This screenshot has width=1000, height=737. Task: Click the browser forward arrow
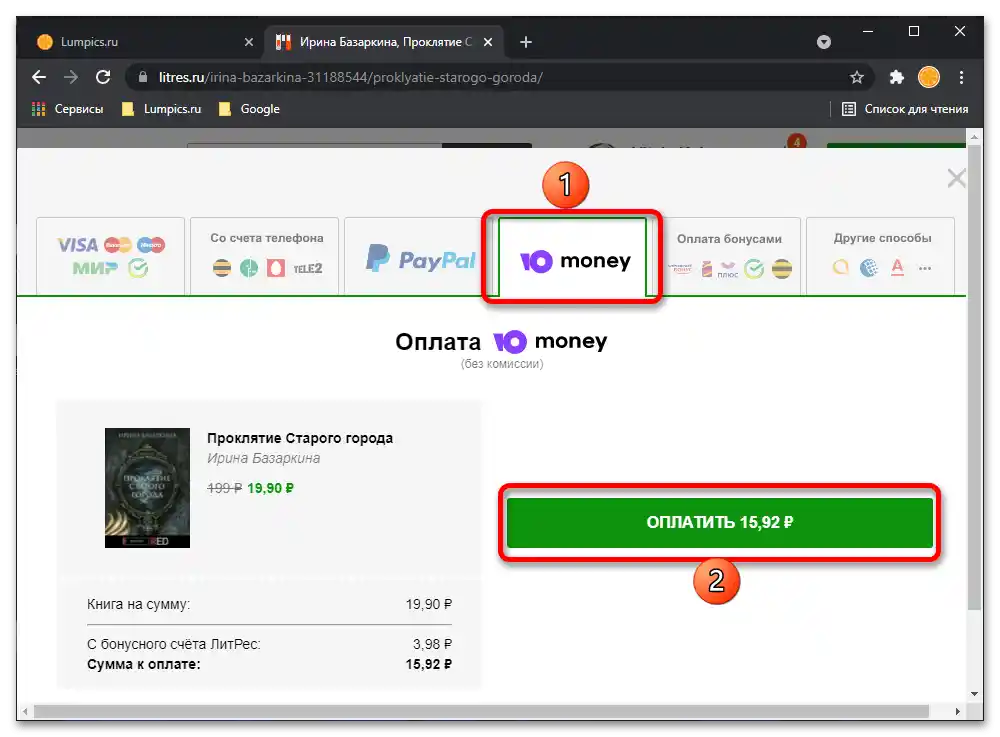(x=71, y=77)
